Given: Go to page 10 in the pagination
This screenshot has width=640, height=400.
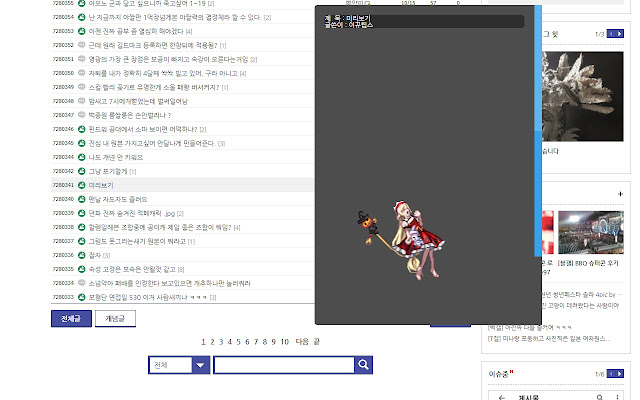Looking at the screenshot, I should [x=284, y=342].
